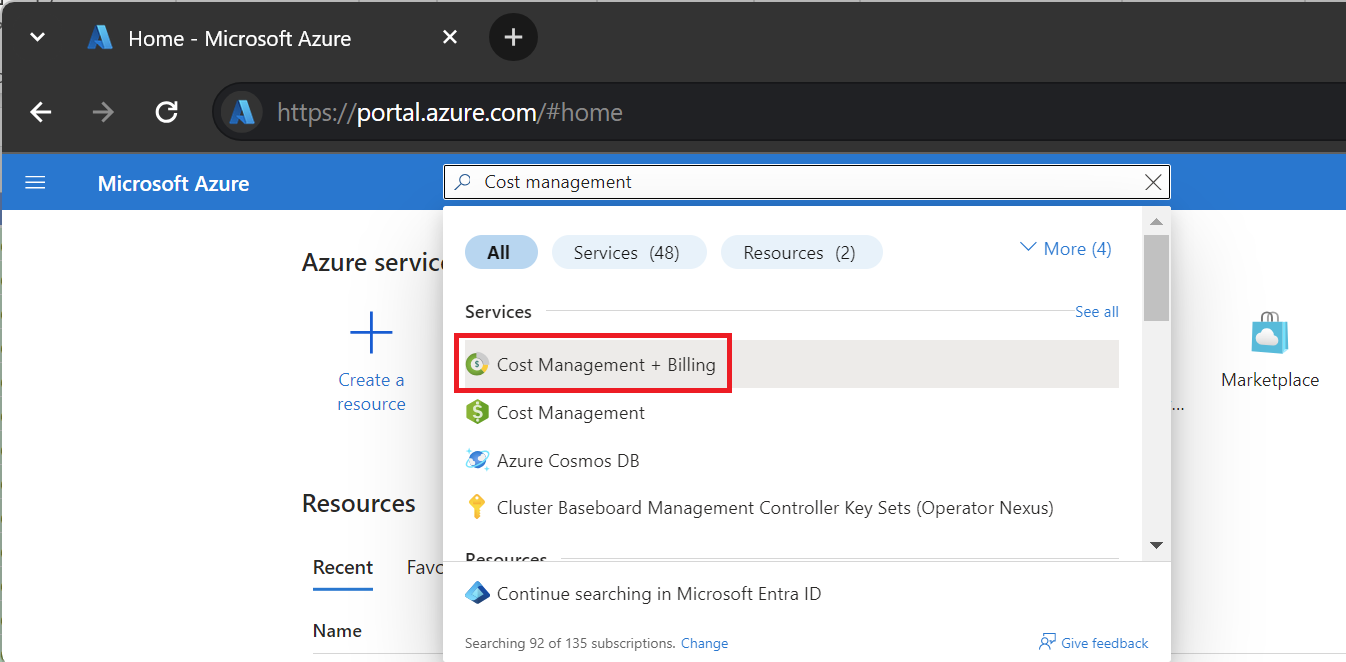Open Cost Management + Billing result
The height and width of the screenshot is (662, 1346).
[x=791, y=364]
